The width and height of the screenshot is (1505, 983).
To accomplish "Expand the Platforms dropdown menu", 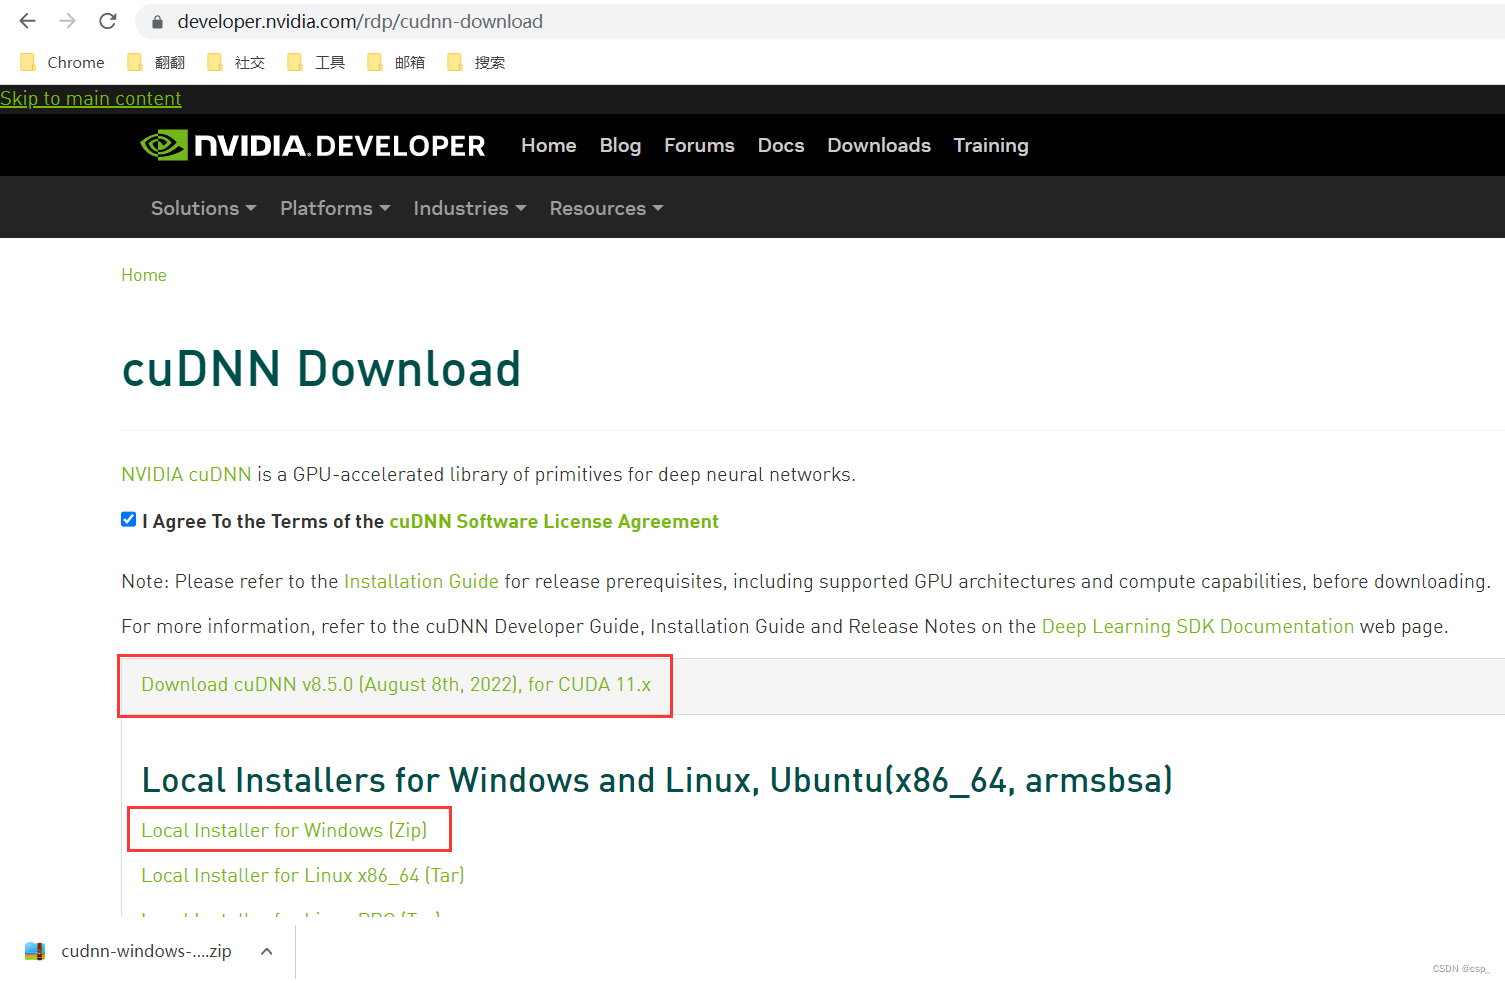I will pyautogui.click(x=335, y=208).
